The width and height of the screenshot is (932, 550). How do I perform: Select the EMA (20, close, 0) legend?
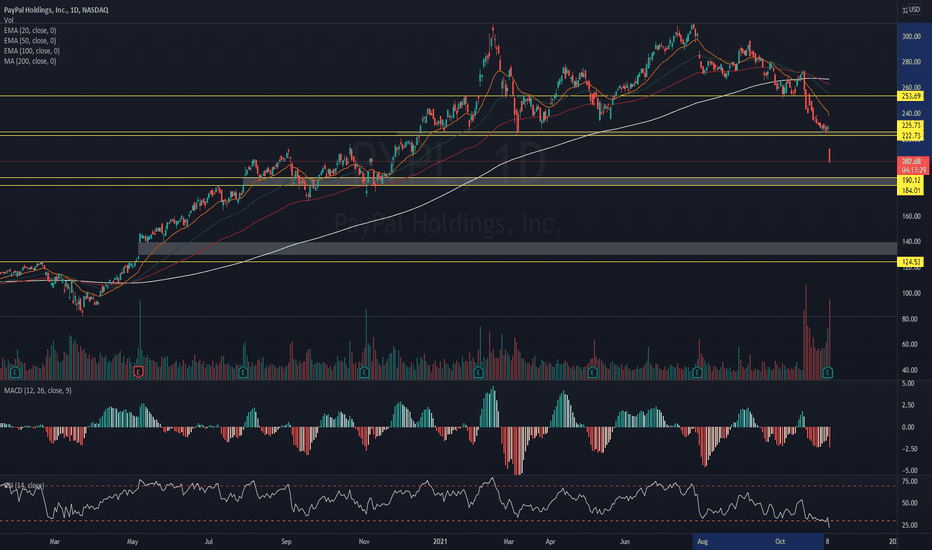pyautogui.click(x=30, y=30)
